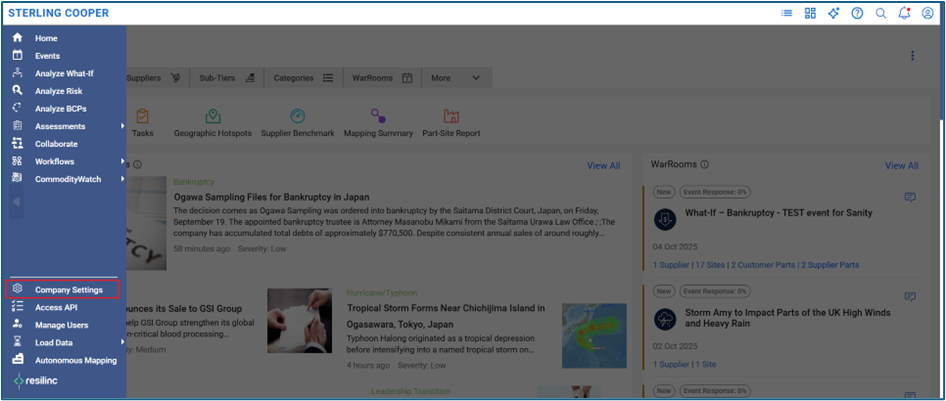This screenshot has height=401, width=946.
Task: Expand the Workflows submenu arrow
Action: click(x=122, y=161)
